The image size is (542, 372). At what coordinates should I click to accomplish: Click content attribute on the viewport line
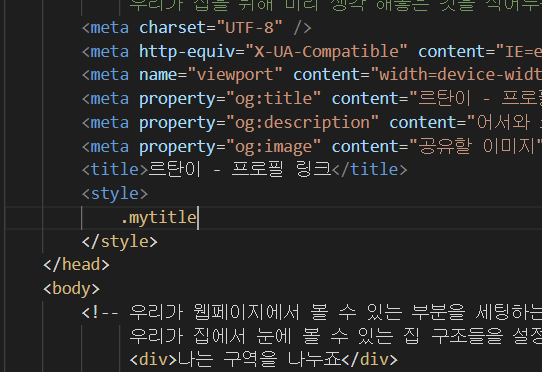coord(327,75)
